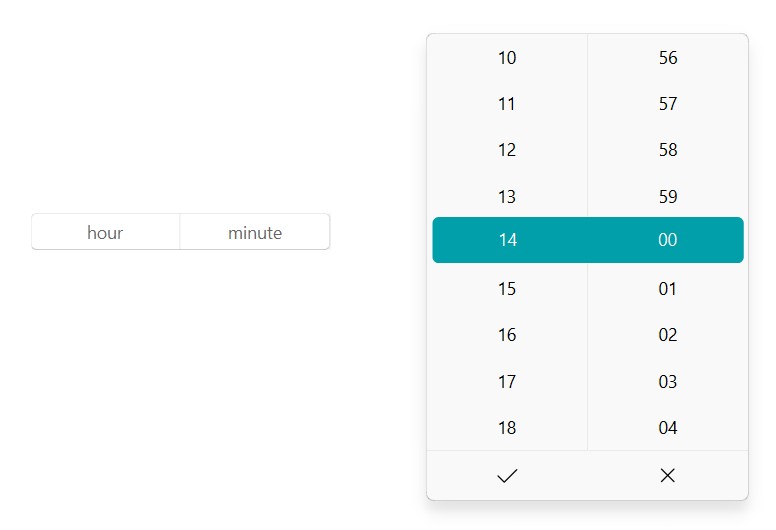The image size is (776, 530).
Task: Choose minute 01 from the list
Action: [668, 289]
